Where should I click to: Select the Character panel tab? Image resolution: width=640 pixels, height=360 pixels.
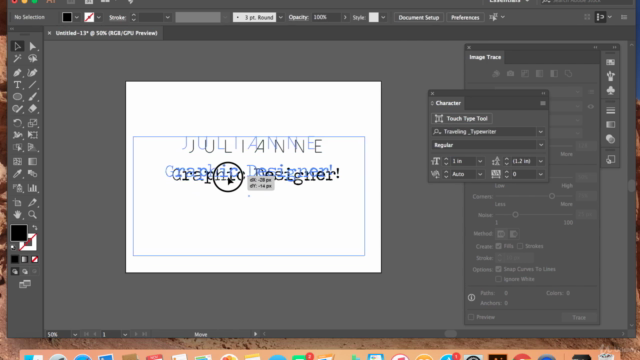coord(448,103)
